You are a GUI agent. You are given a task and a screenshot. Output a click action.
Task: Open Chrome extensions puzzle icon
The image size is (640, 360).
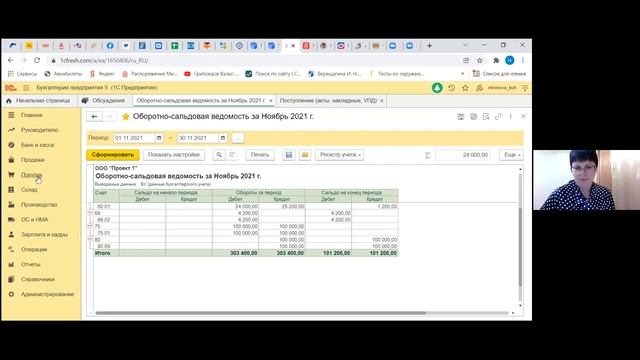pyautogui.click(x=496, y=60)
